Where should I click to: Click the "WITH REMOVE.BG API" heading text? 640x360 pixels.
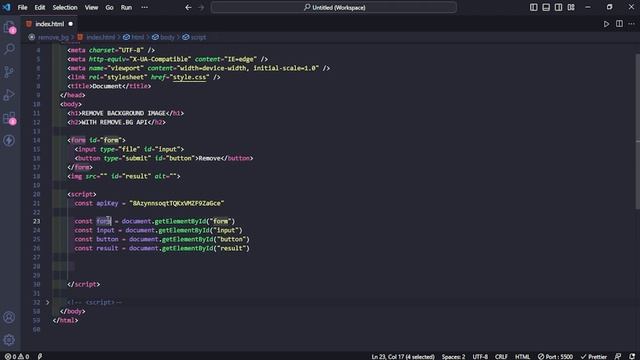[114, 122]
